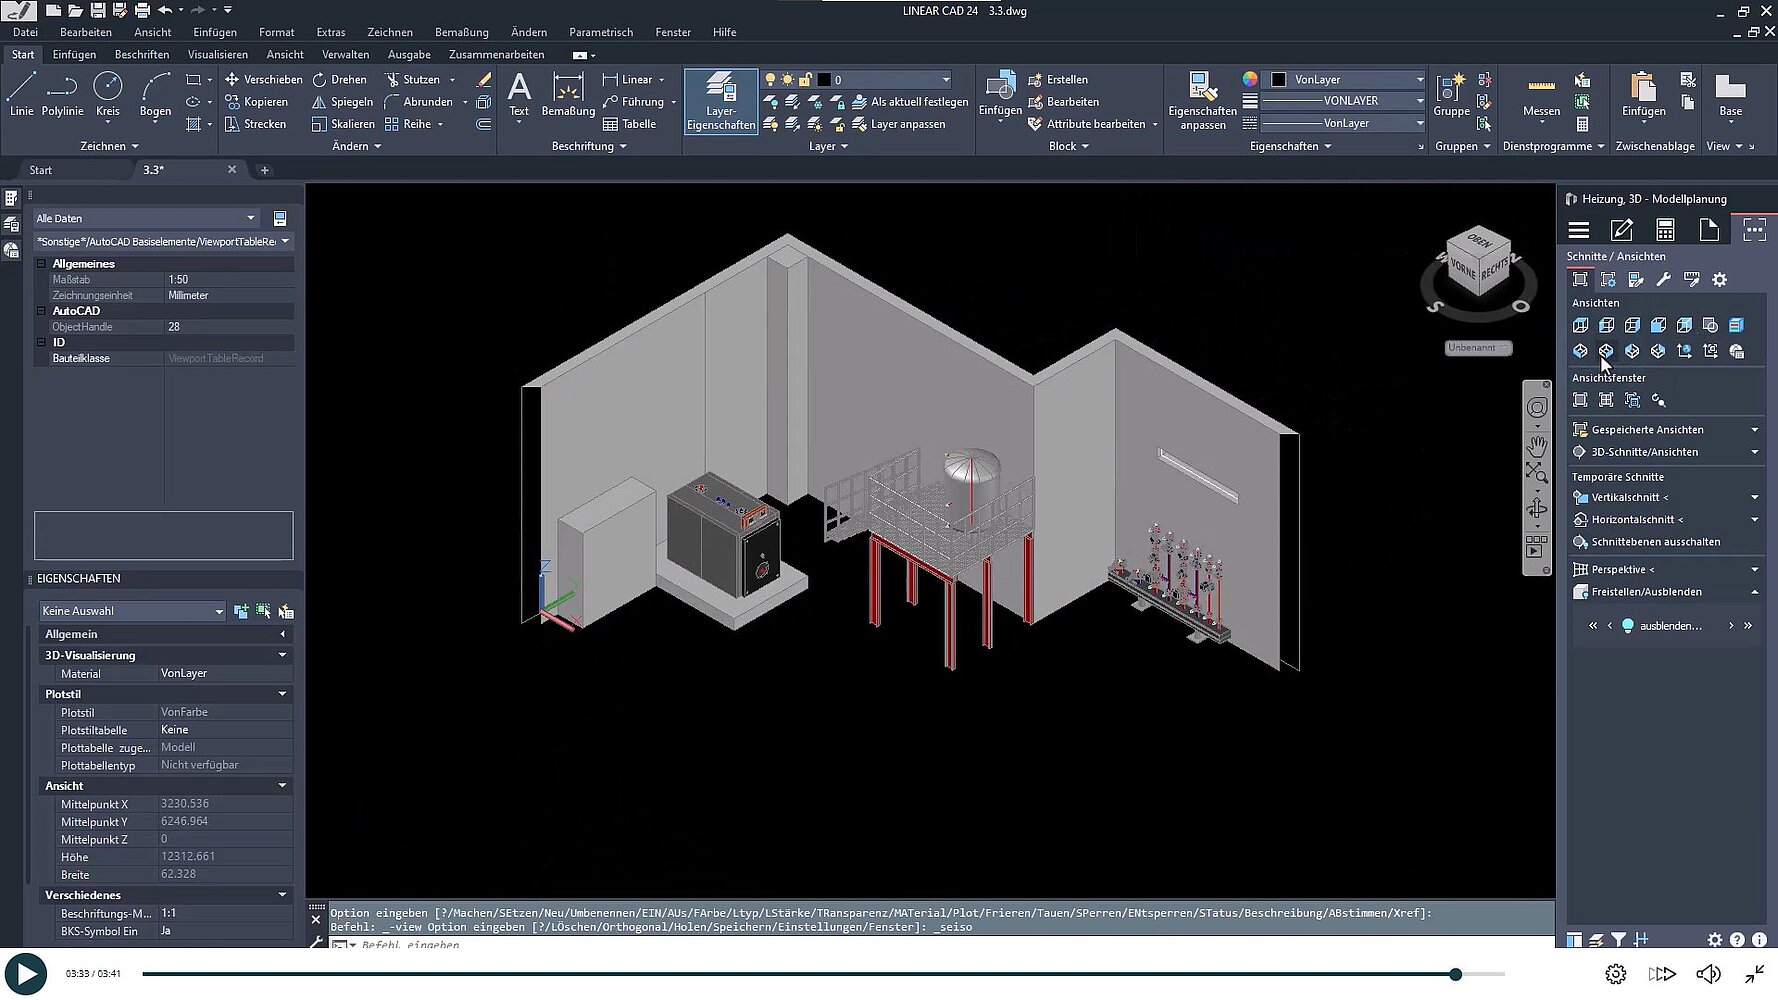Select the pan hand in navigation bar
Viewport: 1778px width, 1000px height.
coord(1537,445)
